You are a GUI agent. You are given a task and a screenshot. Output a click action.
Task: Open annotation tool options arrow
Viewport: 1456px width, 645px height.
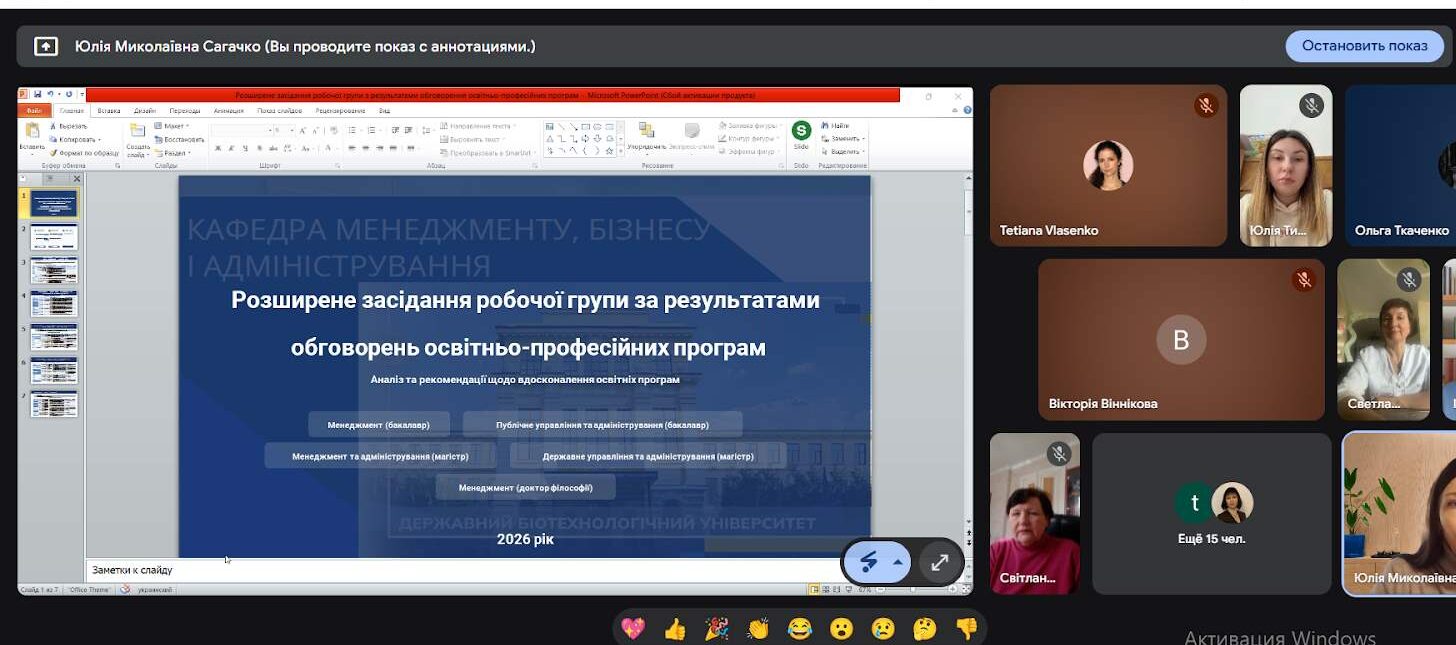898,562
